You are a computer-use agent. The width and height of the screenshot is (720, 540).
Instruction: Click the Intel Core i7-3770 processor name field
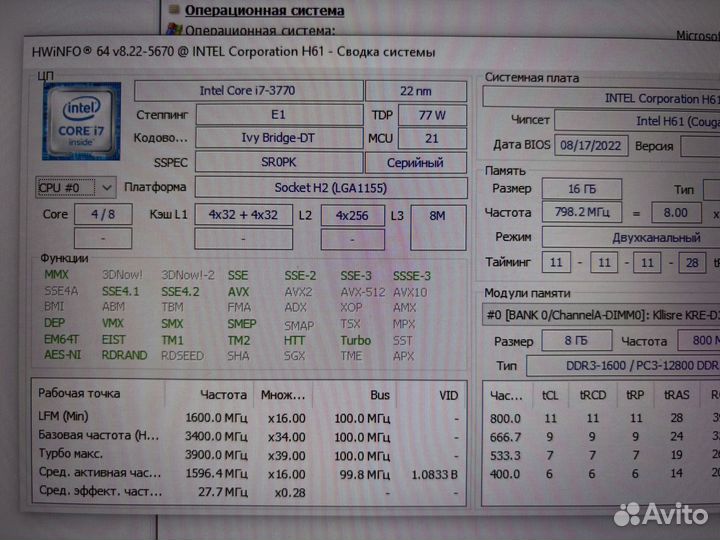(x=248, y=90)
